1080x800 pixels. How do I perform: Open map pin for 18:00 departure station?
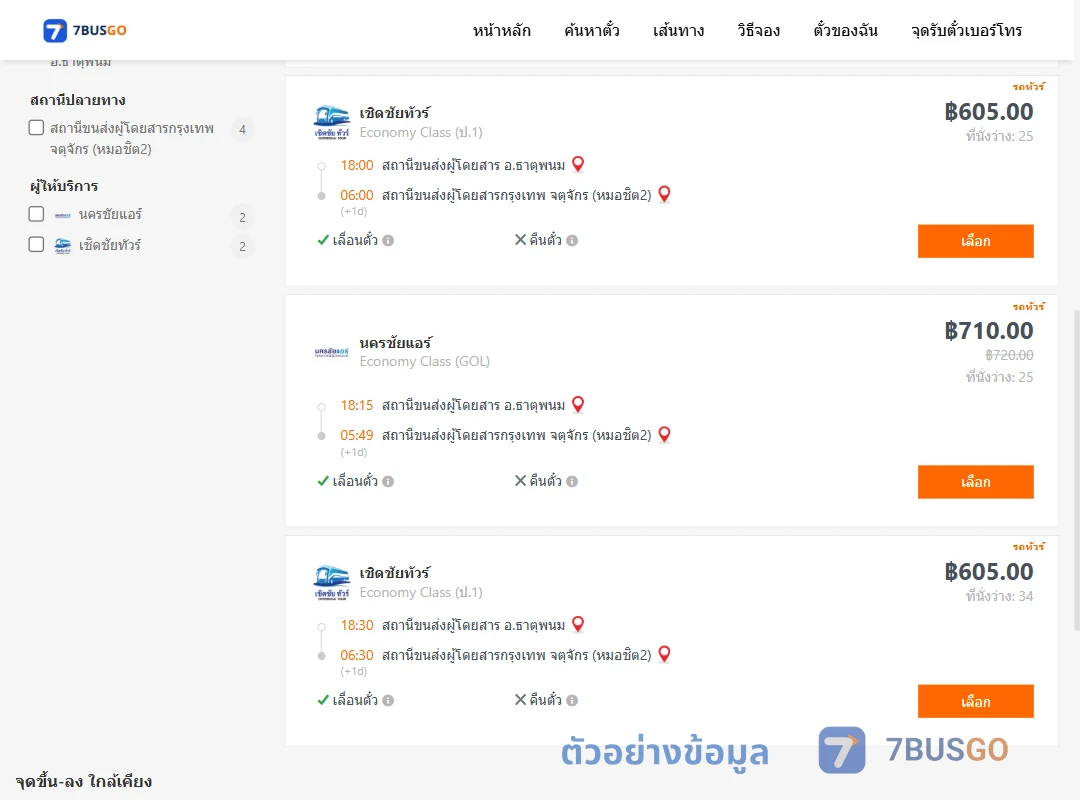tap(579, 164)
